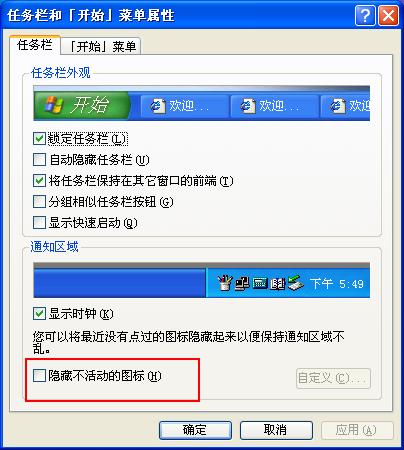404x450 pixels.
Task: Click the green 开始 Start button preview
Action: pyautogui.click(x=82, y=105)
